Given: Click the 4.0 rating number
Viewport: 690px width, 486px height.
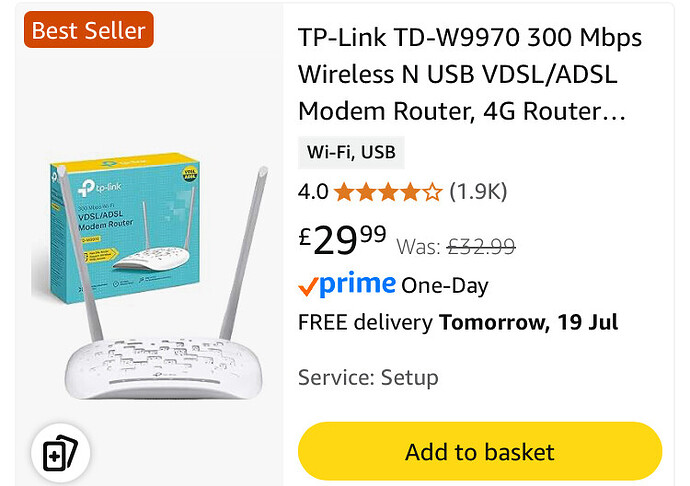Looking at the screenshot, I should (x=313, y=192).
